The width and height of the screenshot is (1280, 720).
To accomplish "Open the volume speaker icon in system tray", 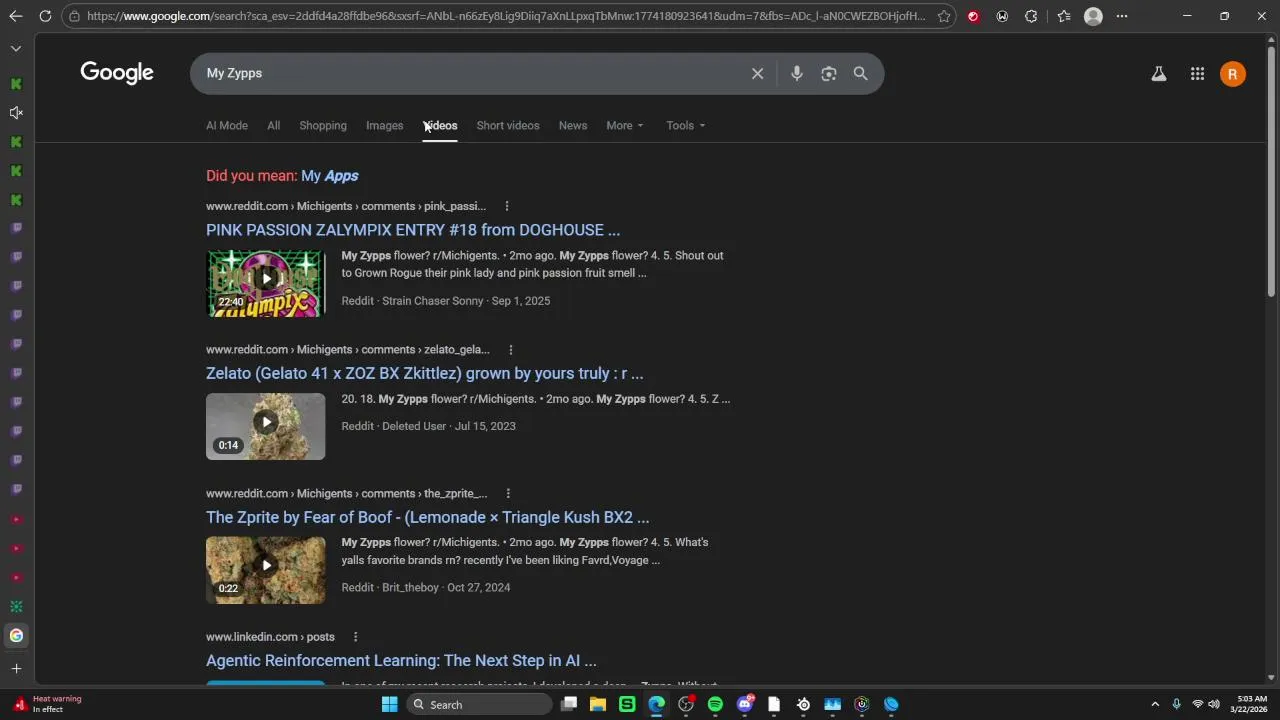I will [x=1214, y=704].
